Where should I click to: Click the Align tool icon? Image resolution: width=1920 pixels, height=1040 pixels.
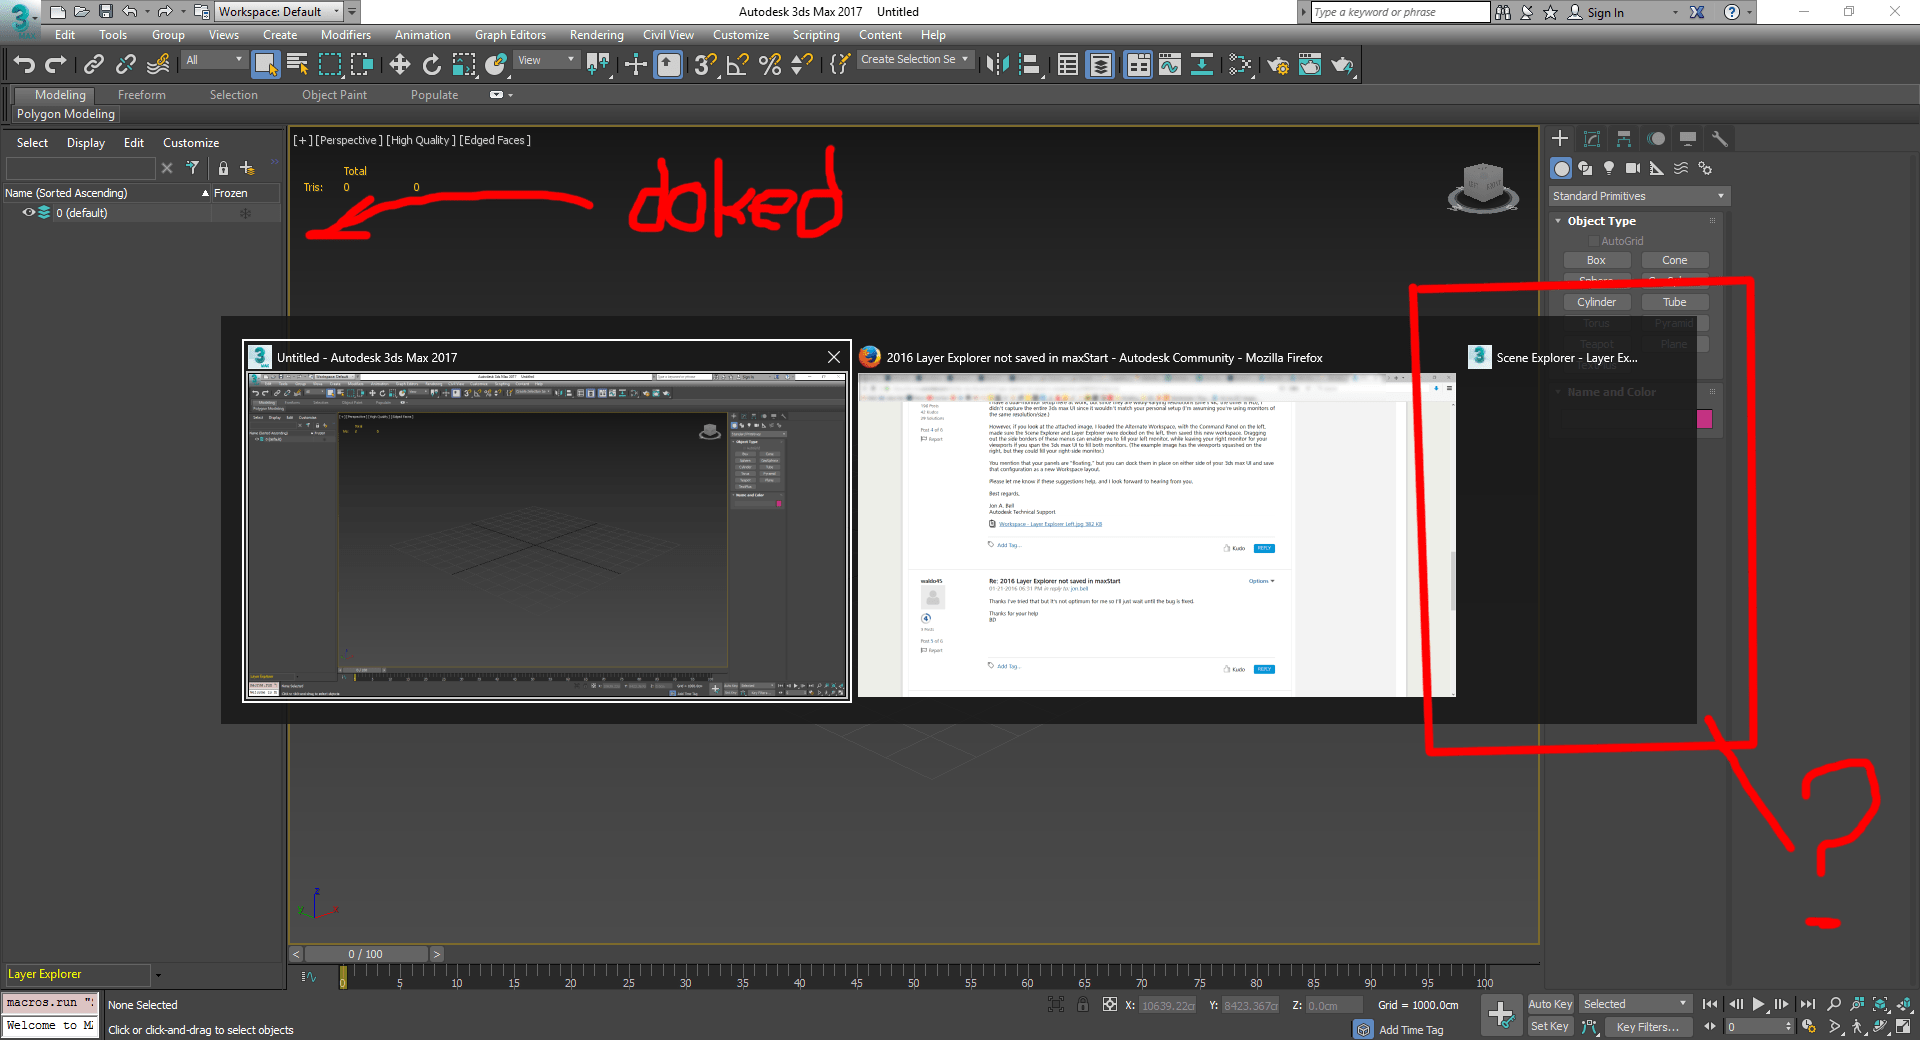pyautogui.click(x=1029, y=65)
